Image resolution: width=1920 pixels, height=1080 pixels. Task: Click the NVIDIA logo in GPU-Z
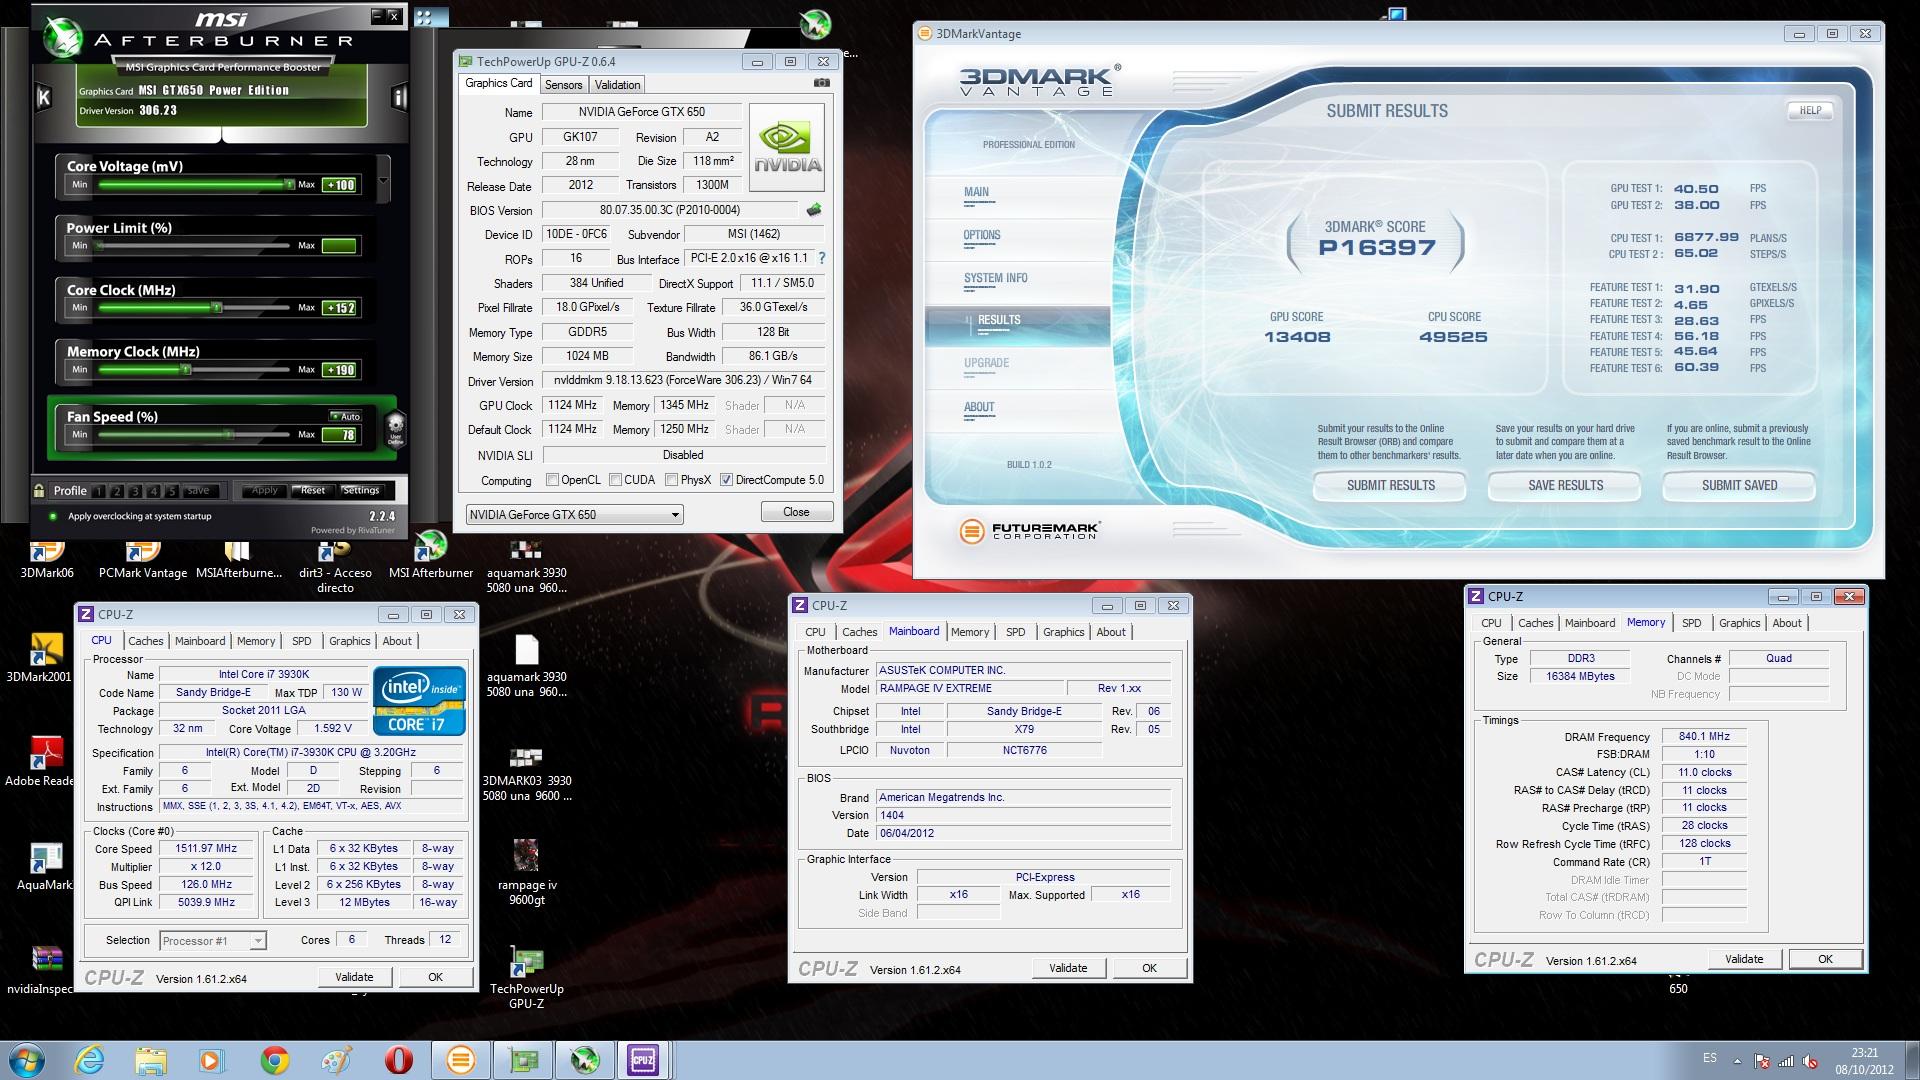pos(787,149)
